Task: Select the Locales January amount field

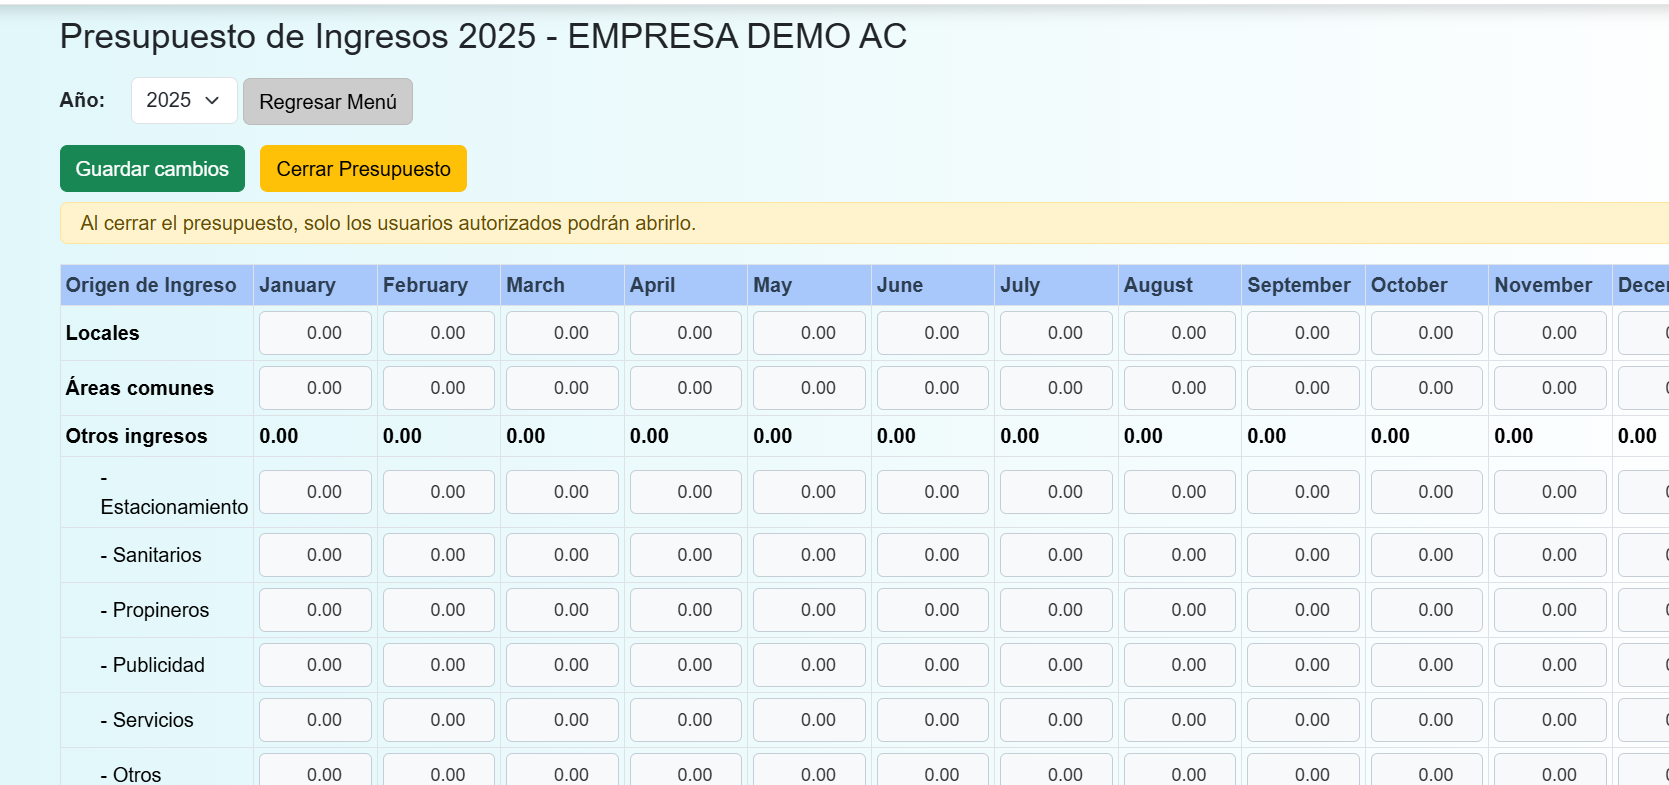Action: (x=315, y=333)
